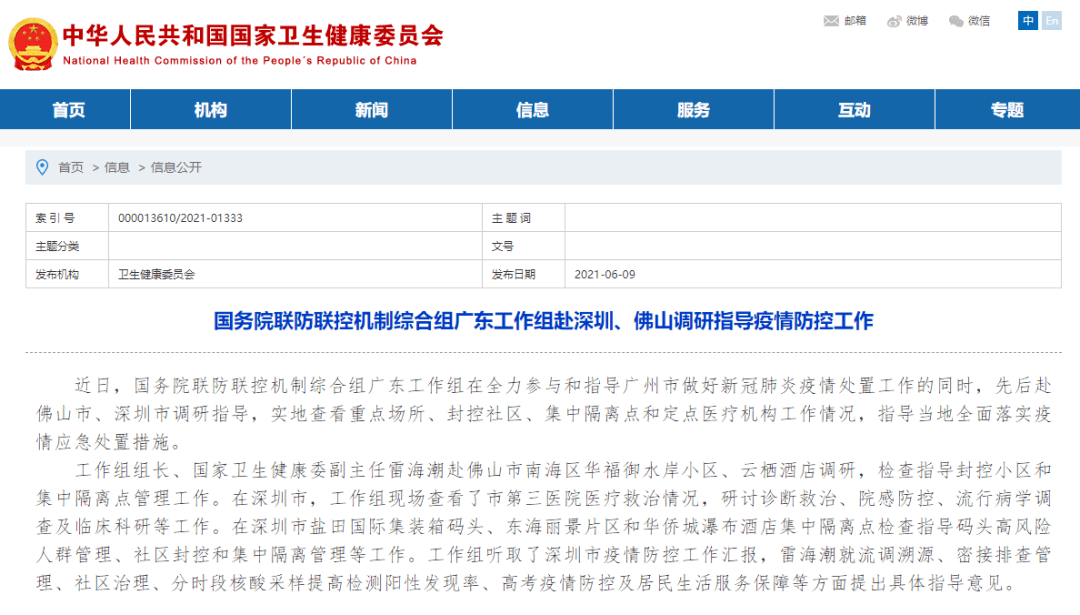Click the 微信 text link

point(979,21)
